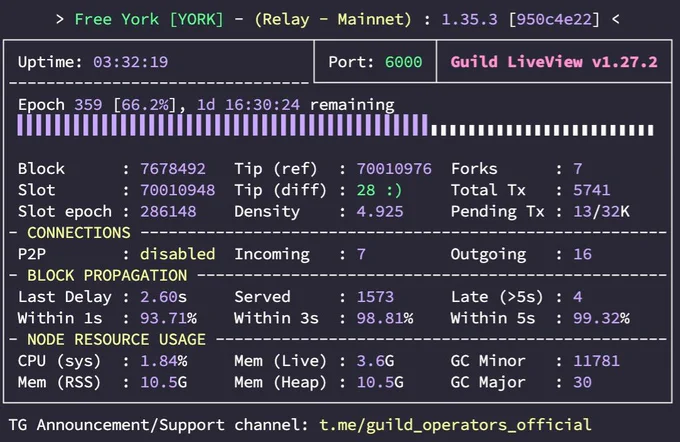
Task: Click the Within 3s value 98.81%
Action: click(x=385, y=318)
